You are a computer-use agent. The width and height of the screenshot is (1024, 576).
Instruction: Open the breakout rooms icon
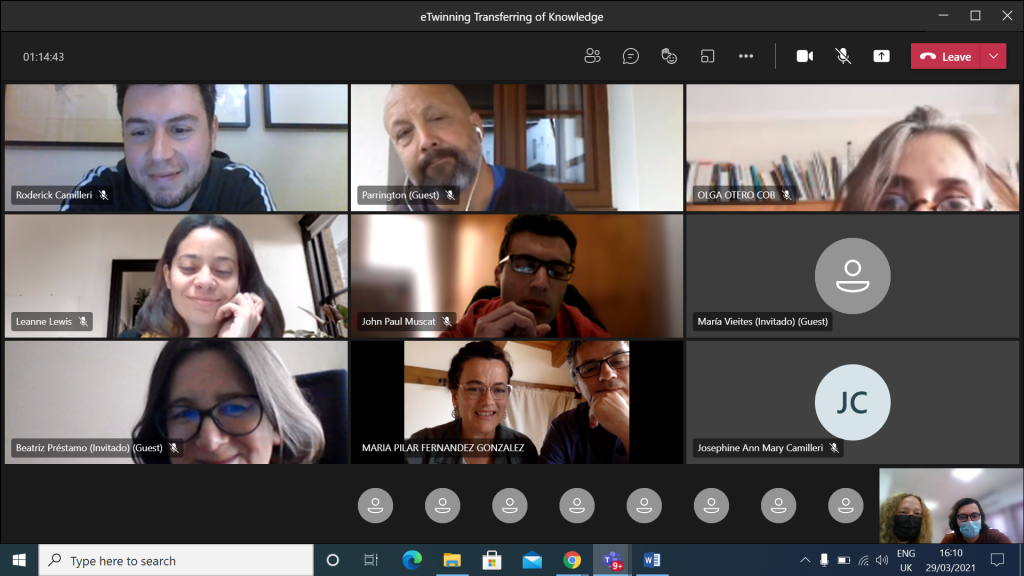pos(707,56)
